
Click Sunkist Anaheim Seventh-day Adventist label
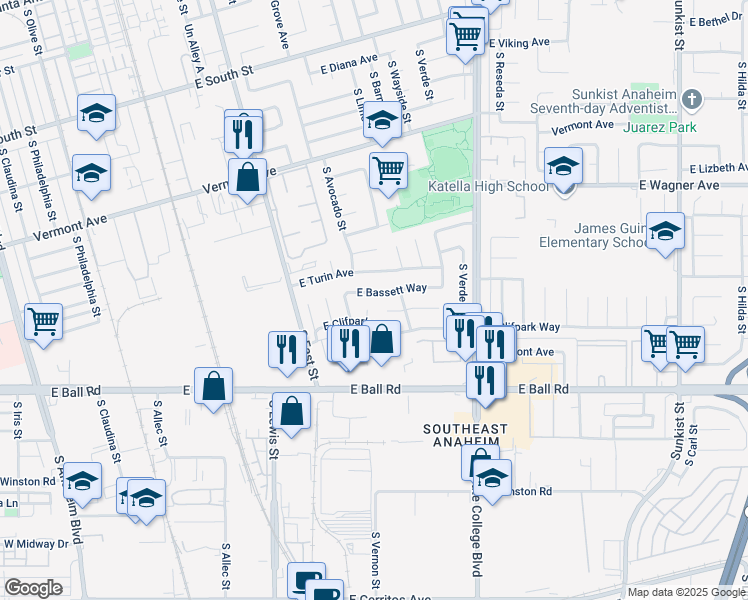coord(603,101)
